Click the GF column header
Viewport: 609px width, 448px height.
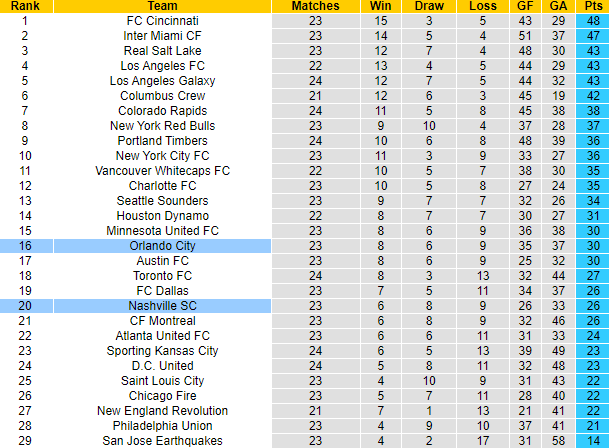524,6
